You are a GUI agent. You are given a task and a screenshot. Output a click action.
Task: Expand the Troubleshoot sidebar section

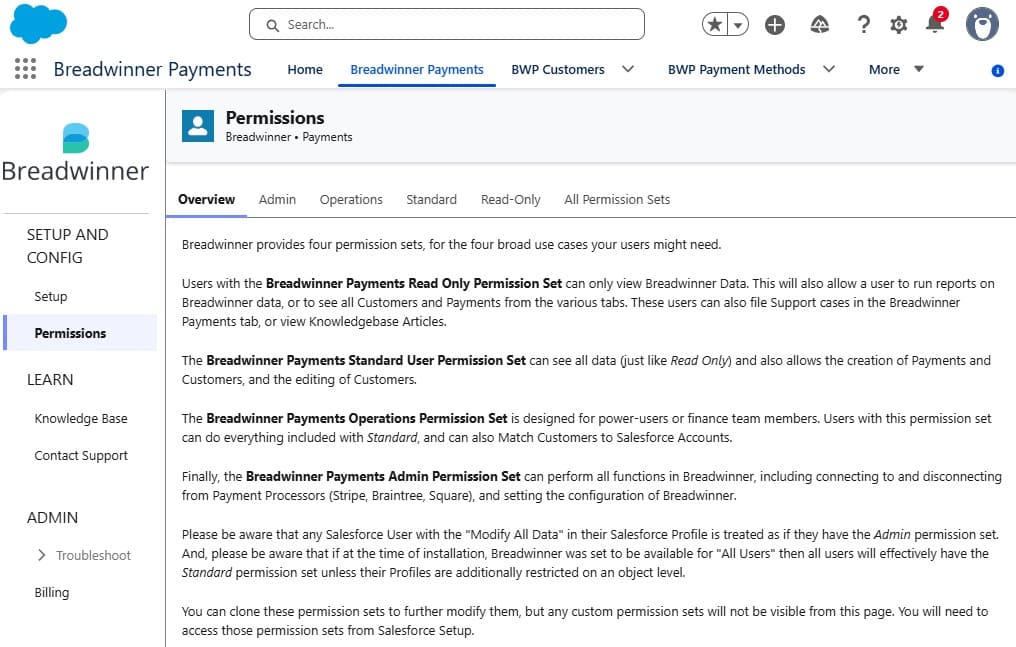point(41,555)
